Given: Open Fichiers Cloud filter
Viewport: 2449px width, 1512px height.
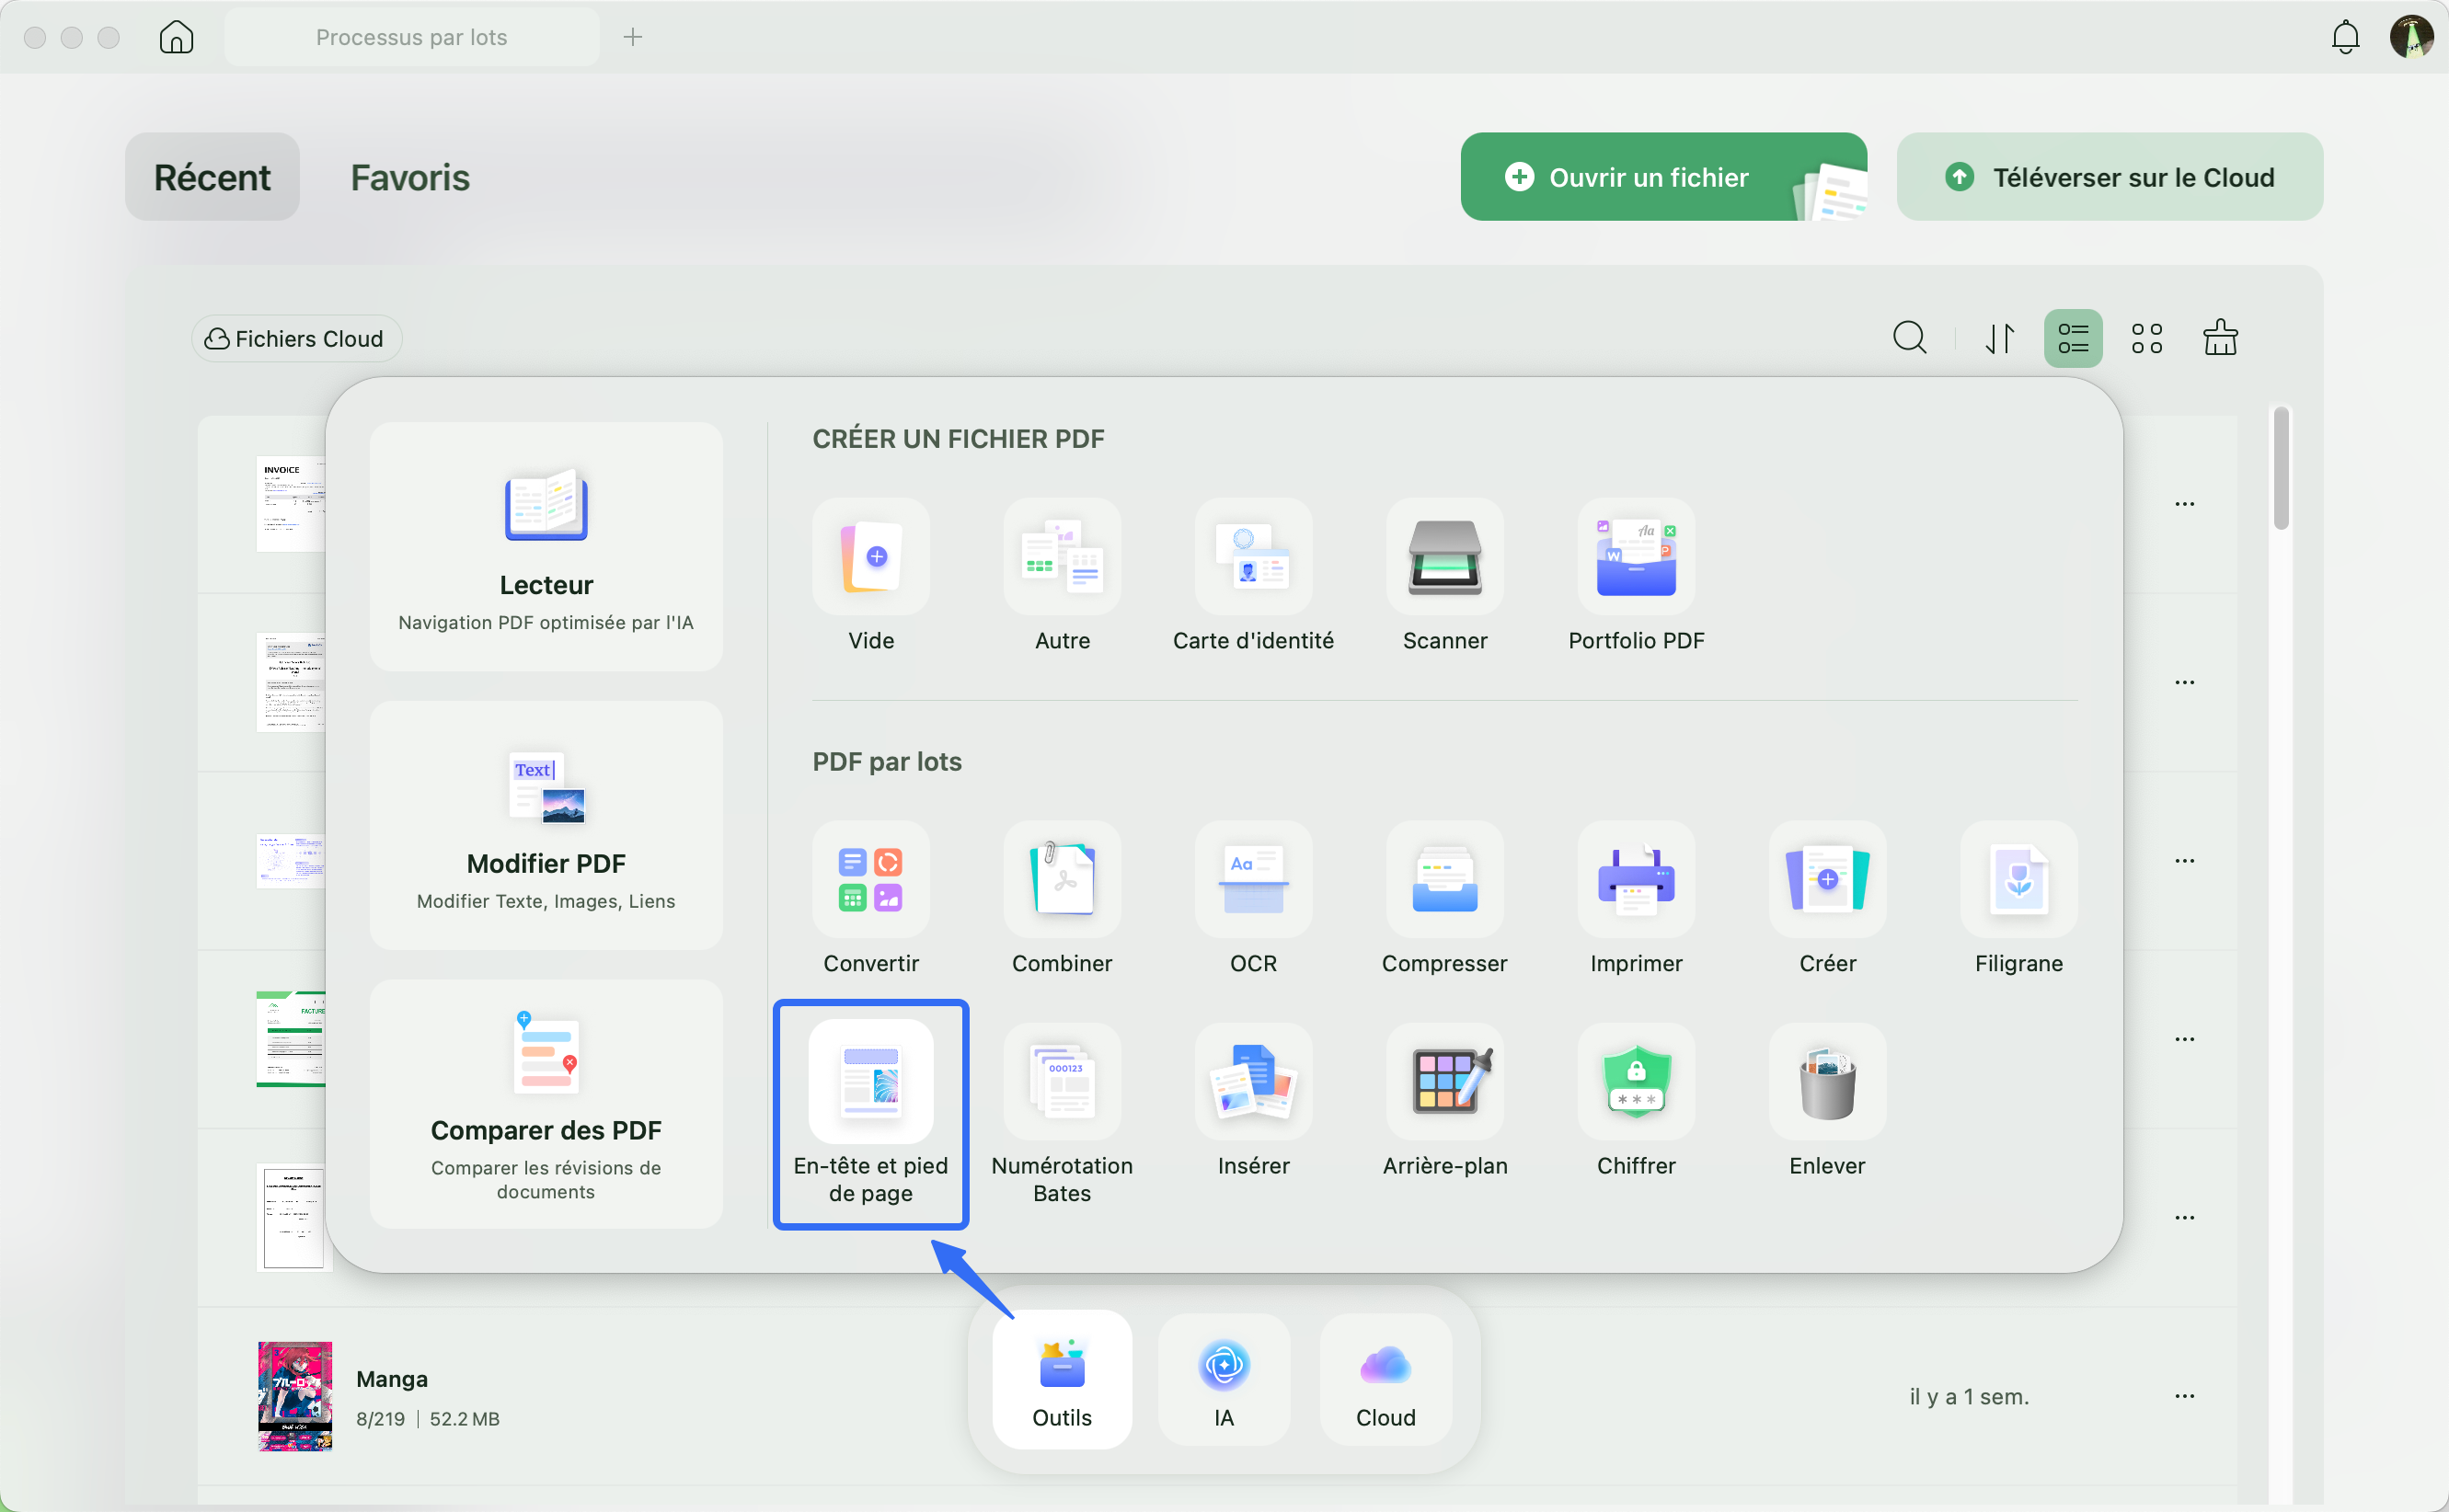Looking at the screenshot, I should (296, 339).
